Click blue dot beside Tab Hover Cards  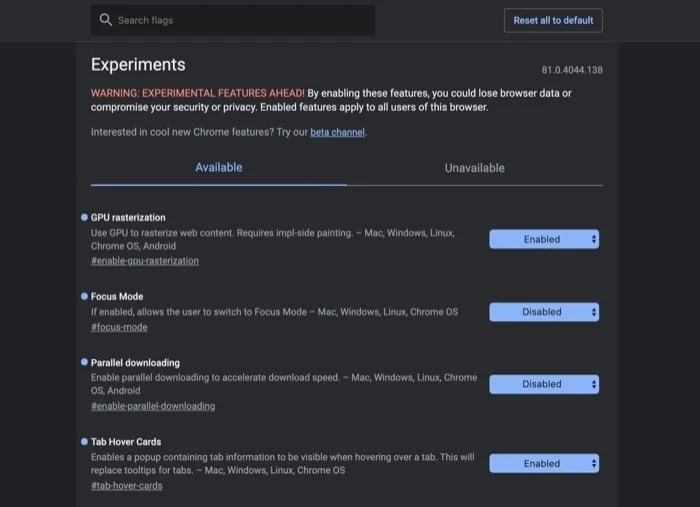point(84,441)
